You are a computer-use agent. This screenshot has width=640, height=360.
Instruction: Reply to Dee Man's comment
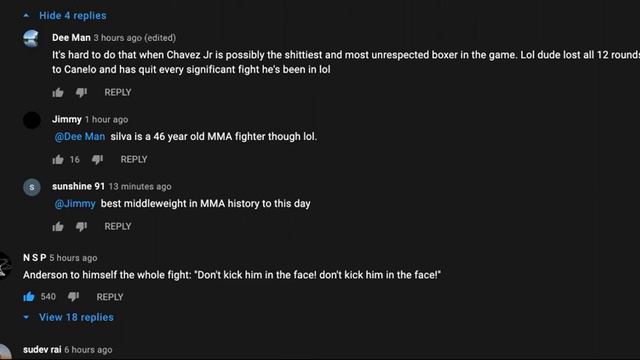(x=118, y=93)
